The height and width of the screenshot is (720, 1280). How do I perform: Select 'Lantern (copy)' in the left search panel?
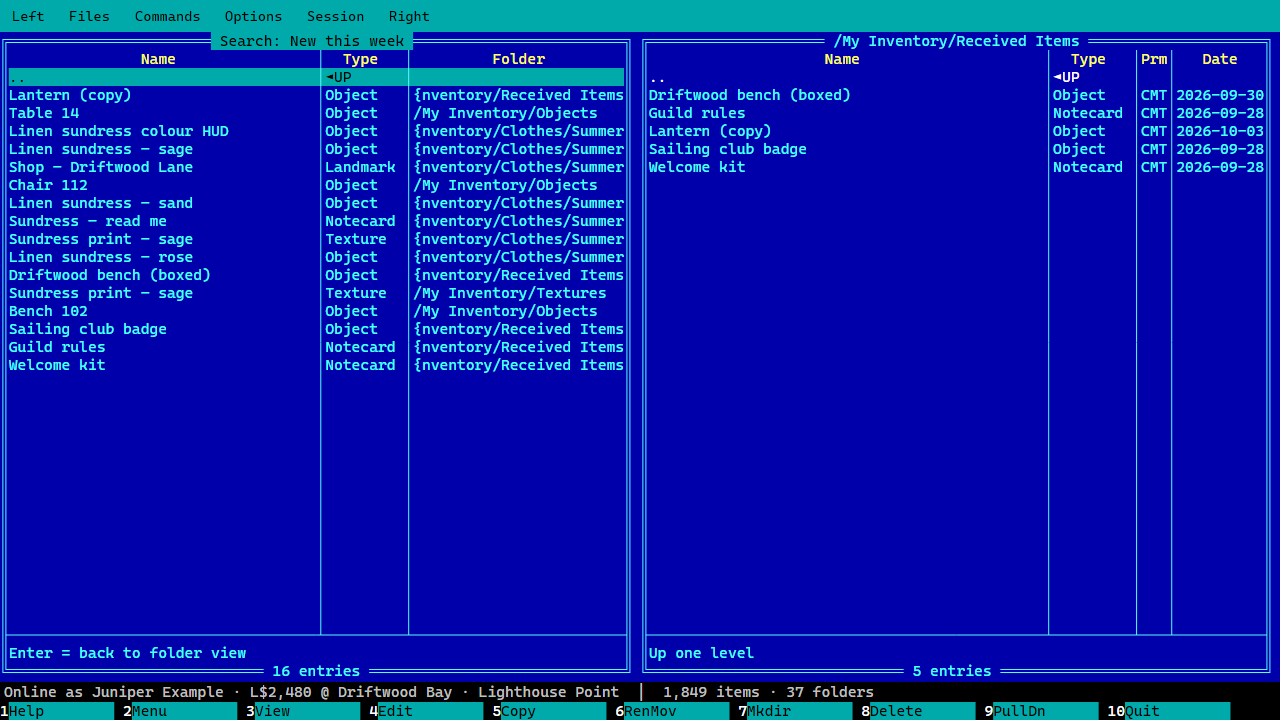point(316,95)
